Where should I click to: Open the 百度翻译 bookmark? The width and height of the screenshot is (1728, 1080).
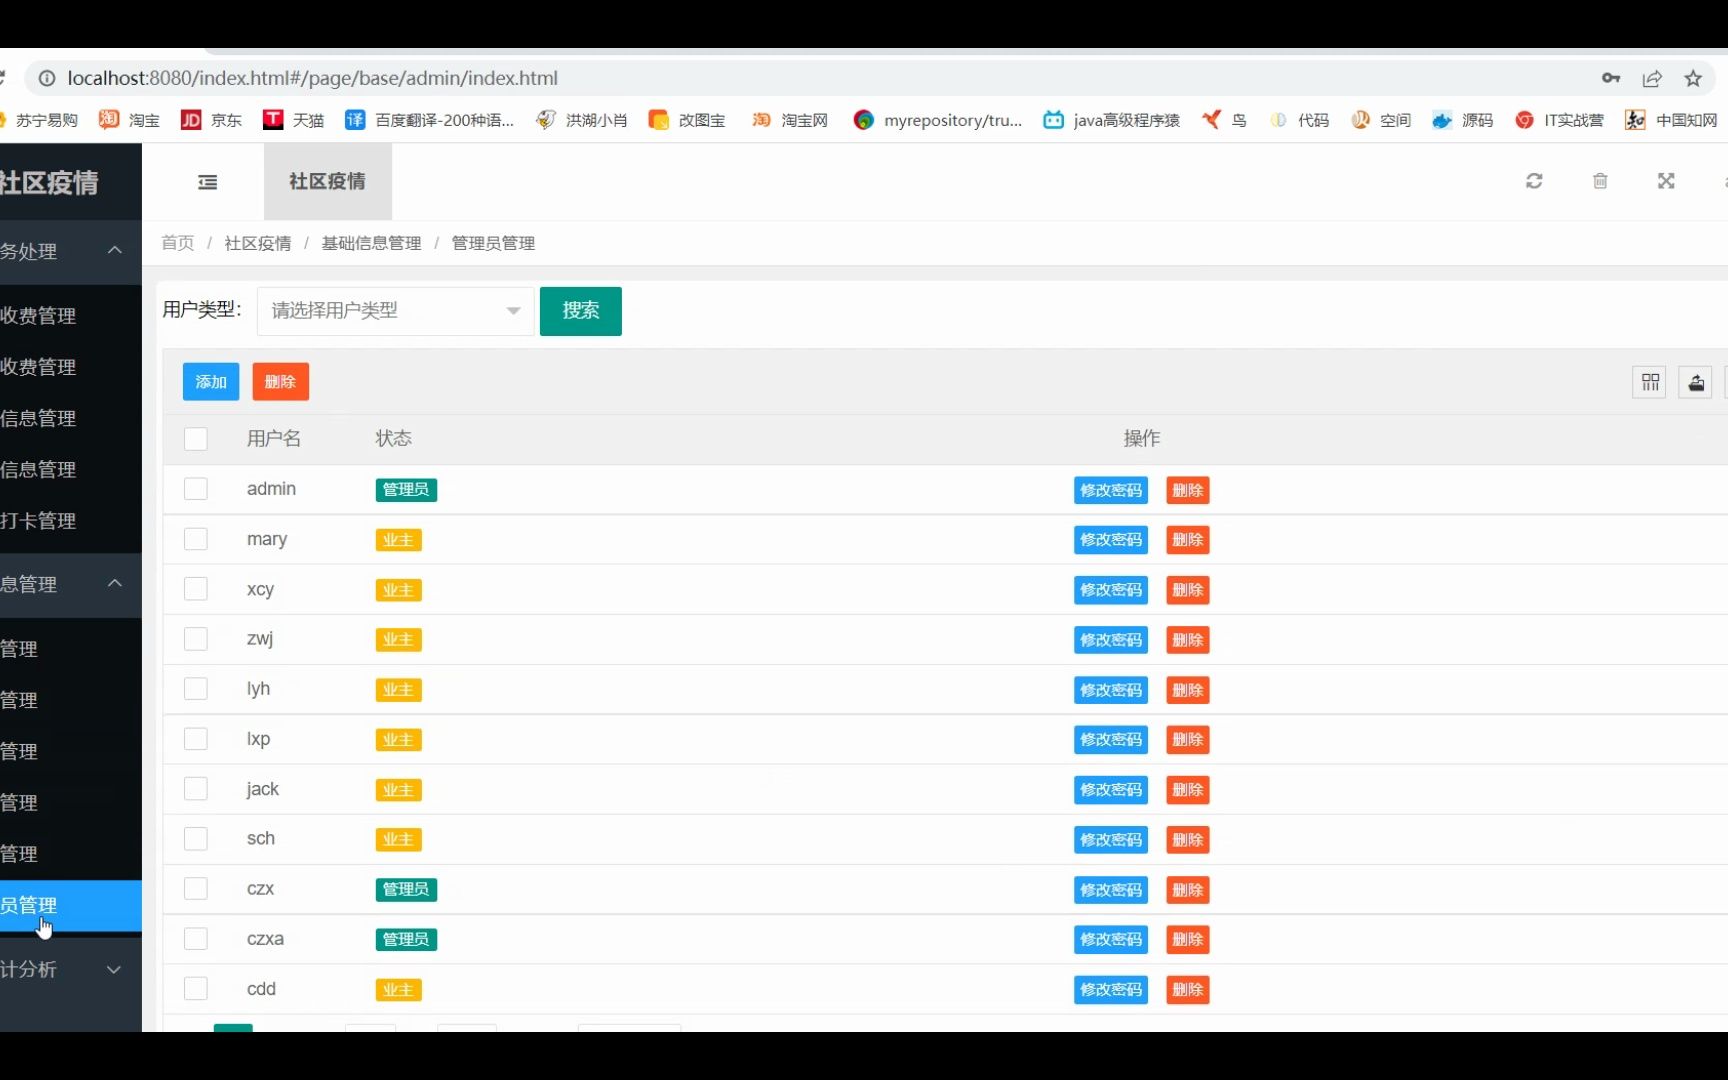429,120
